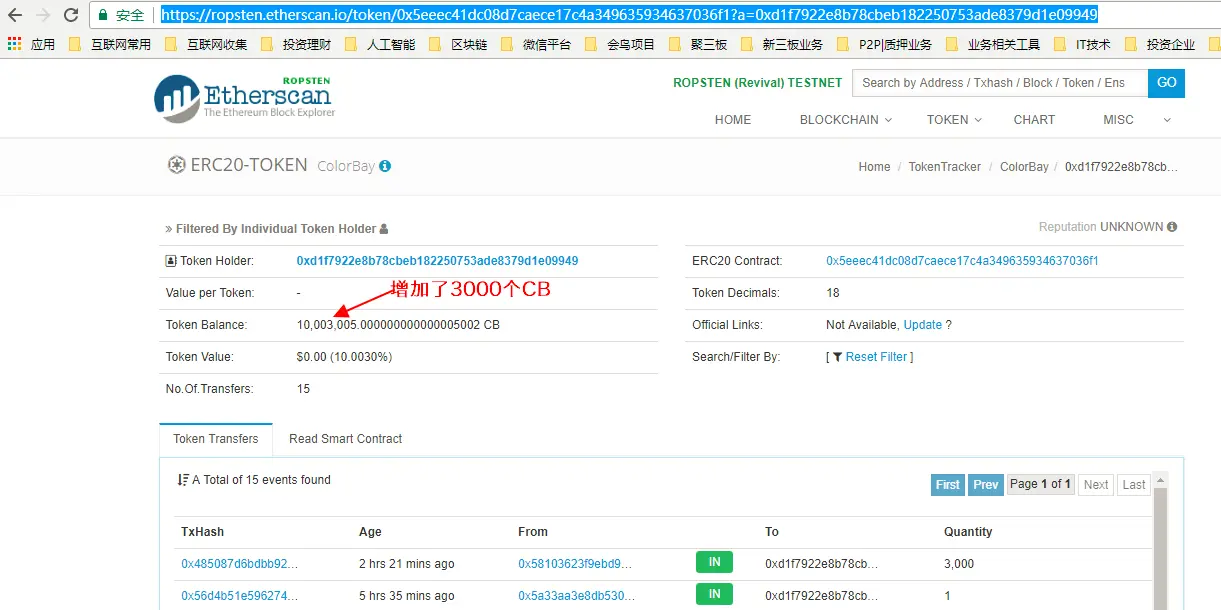The width and height of the screenshot is (1221, 610).
Task: Click TokenTracker in the breadcrumb
Action: [x=944, y=167]
